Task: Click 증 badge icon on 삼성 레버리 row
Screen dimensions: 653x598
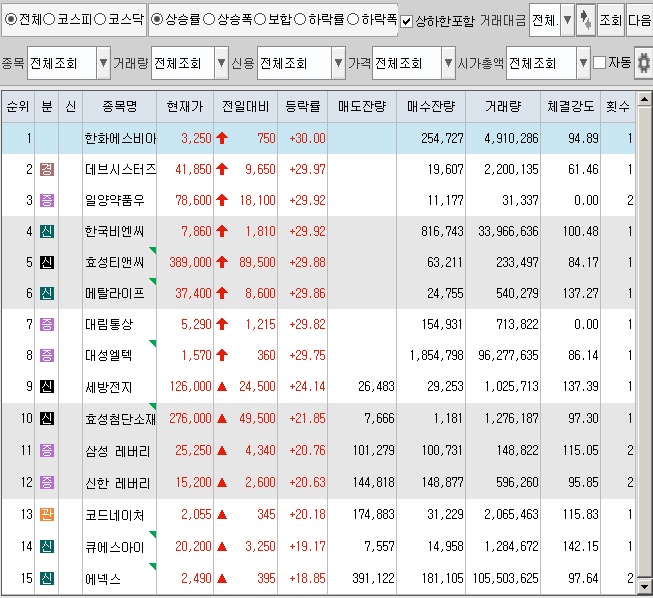Action: pos(47,450)
